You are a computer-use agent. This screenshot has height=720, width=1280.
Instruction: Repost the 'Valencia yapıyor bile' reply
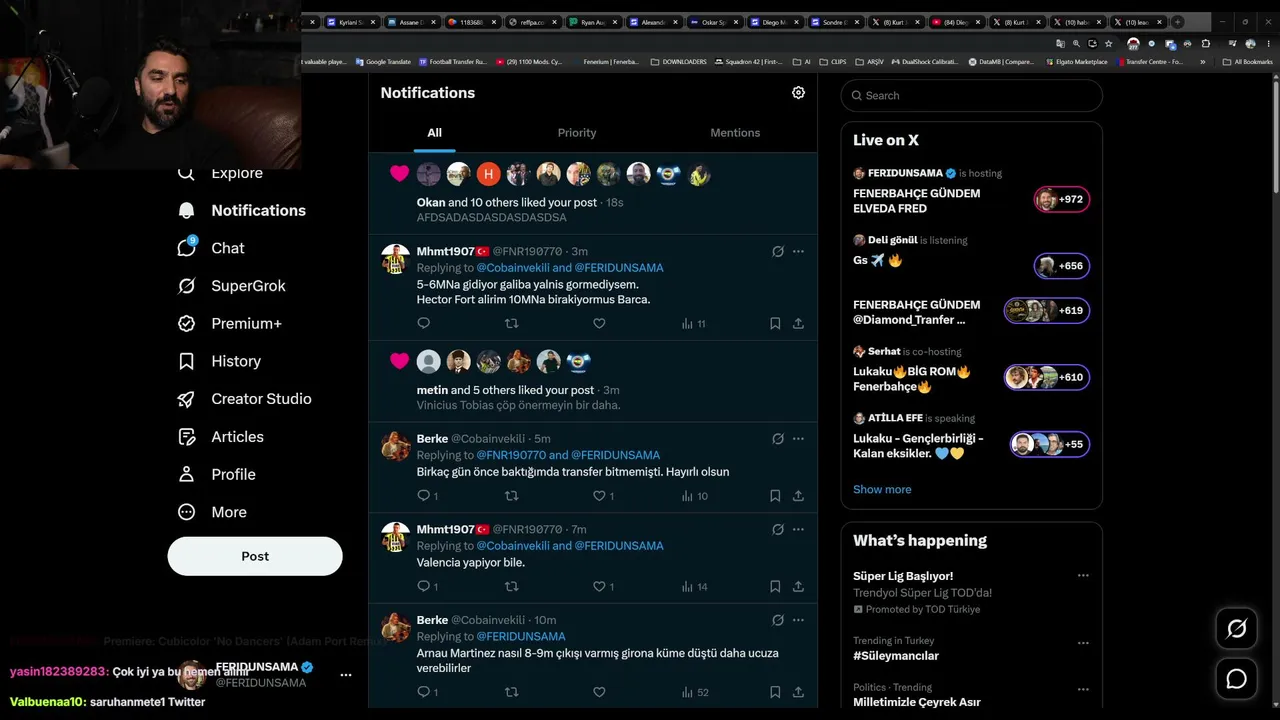[x=511, y=586]
